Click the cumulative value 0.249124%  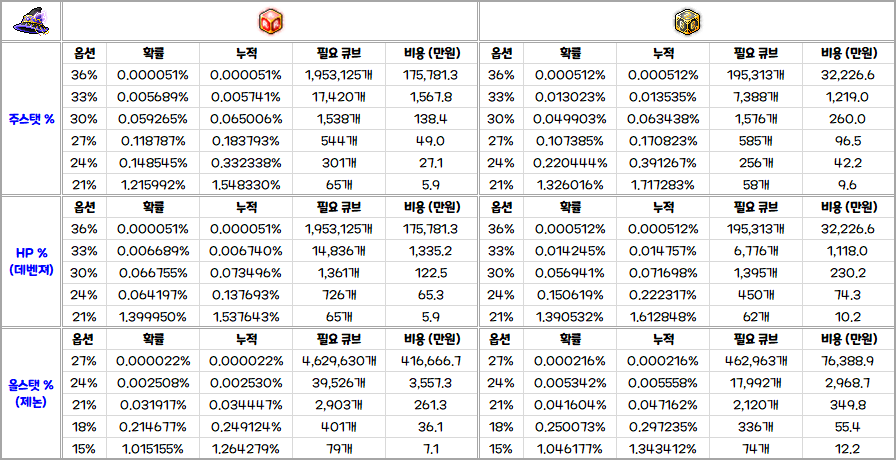(246, 426)
